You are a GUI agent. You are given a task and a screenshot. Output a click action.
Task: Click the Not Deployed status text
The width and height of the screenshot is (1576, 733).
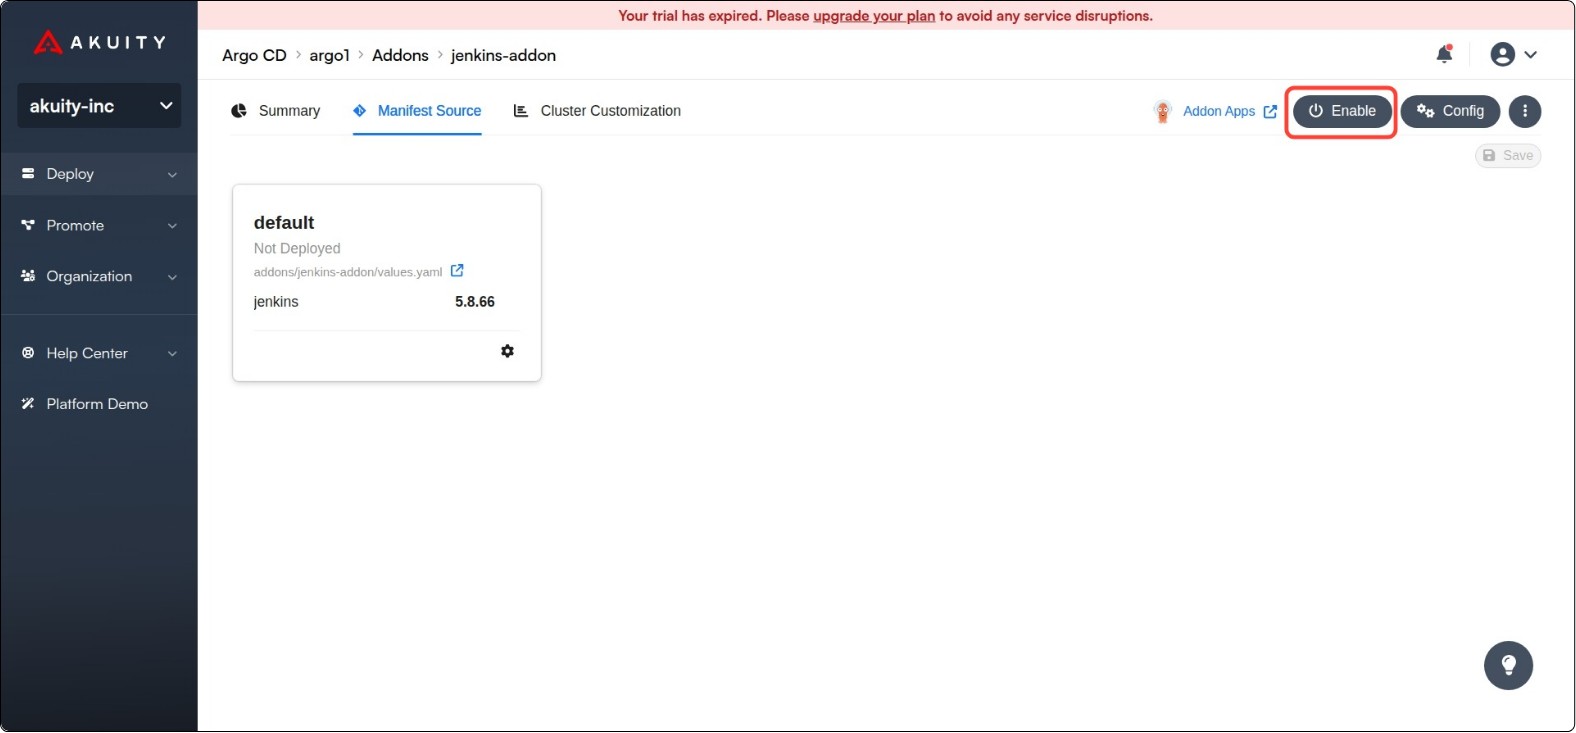coord(297,248)
